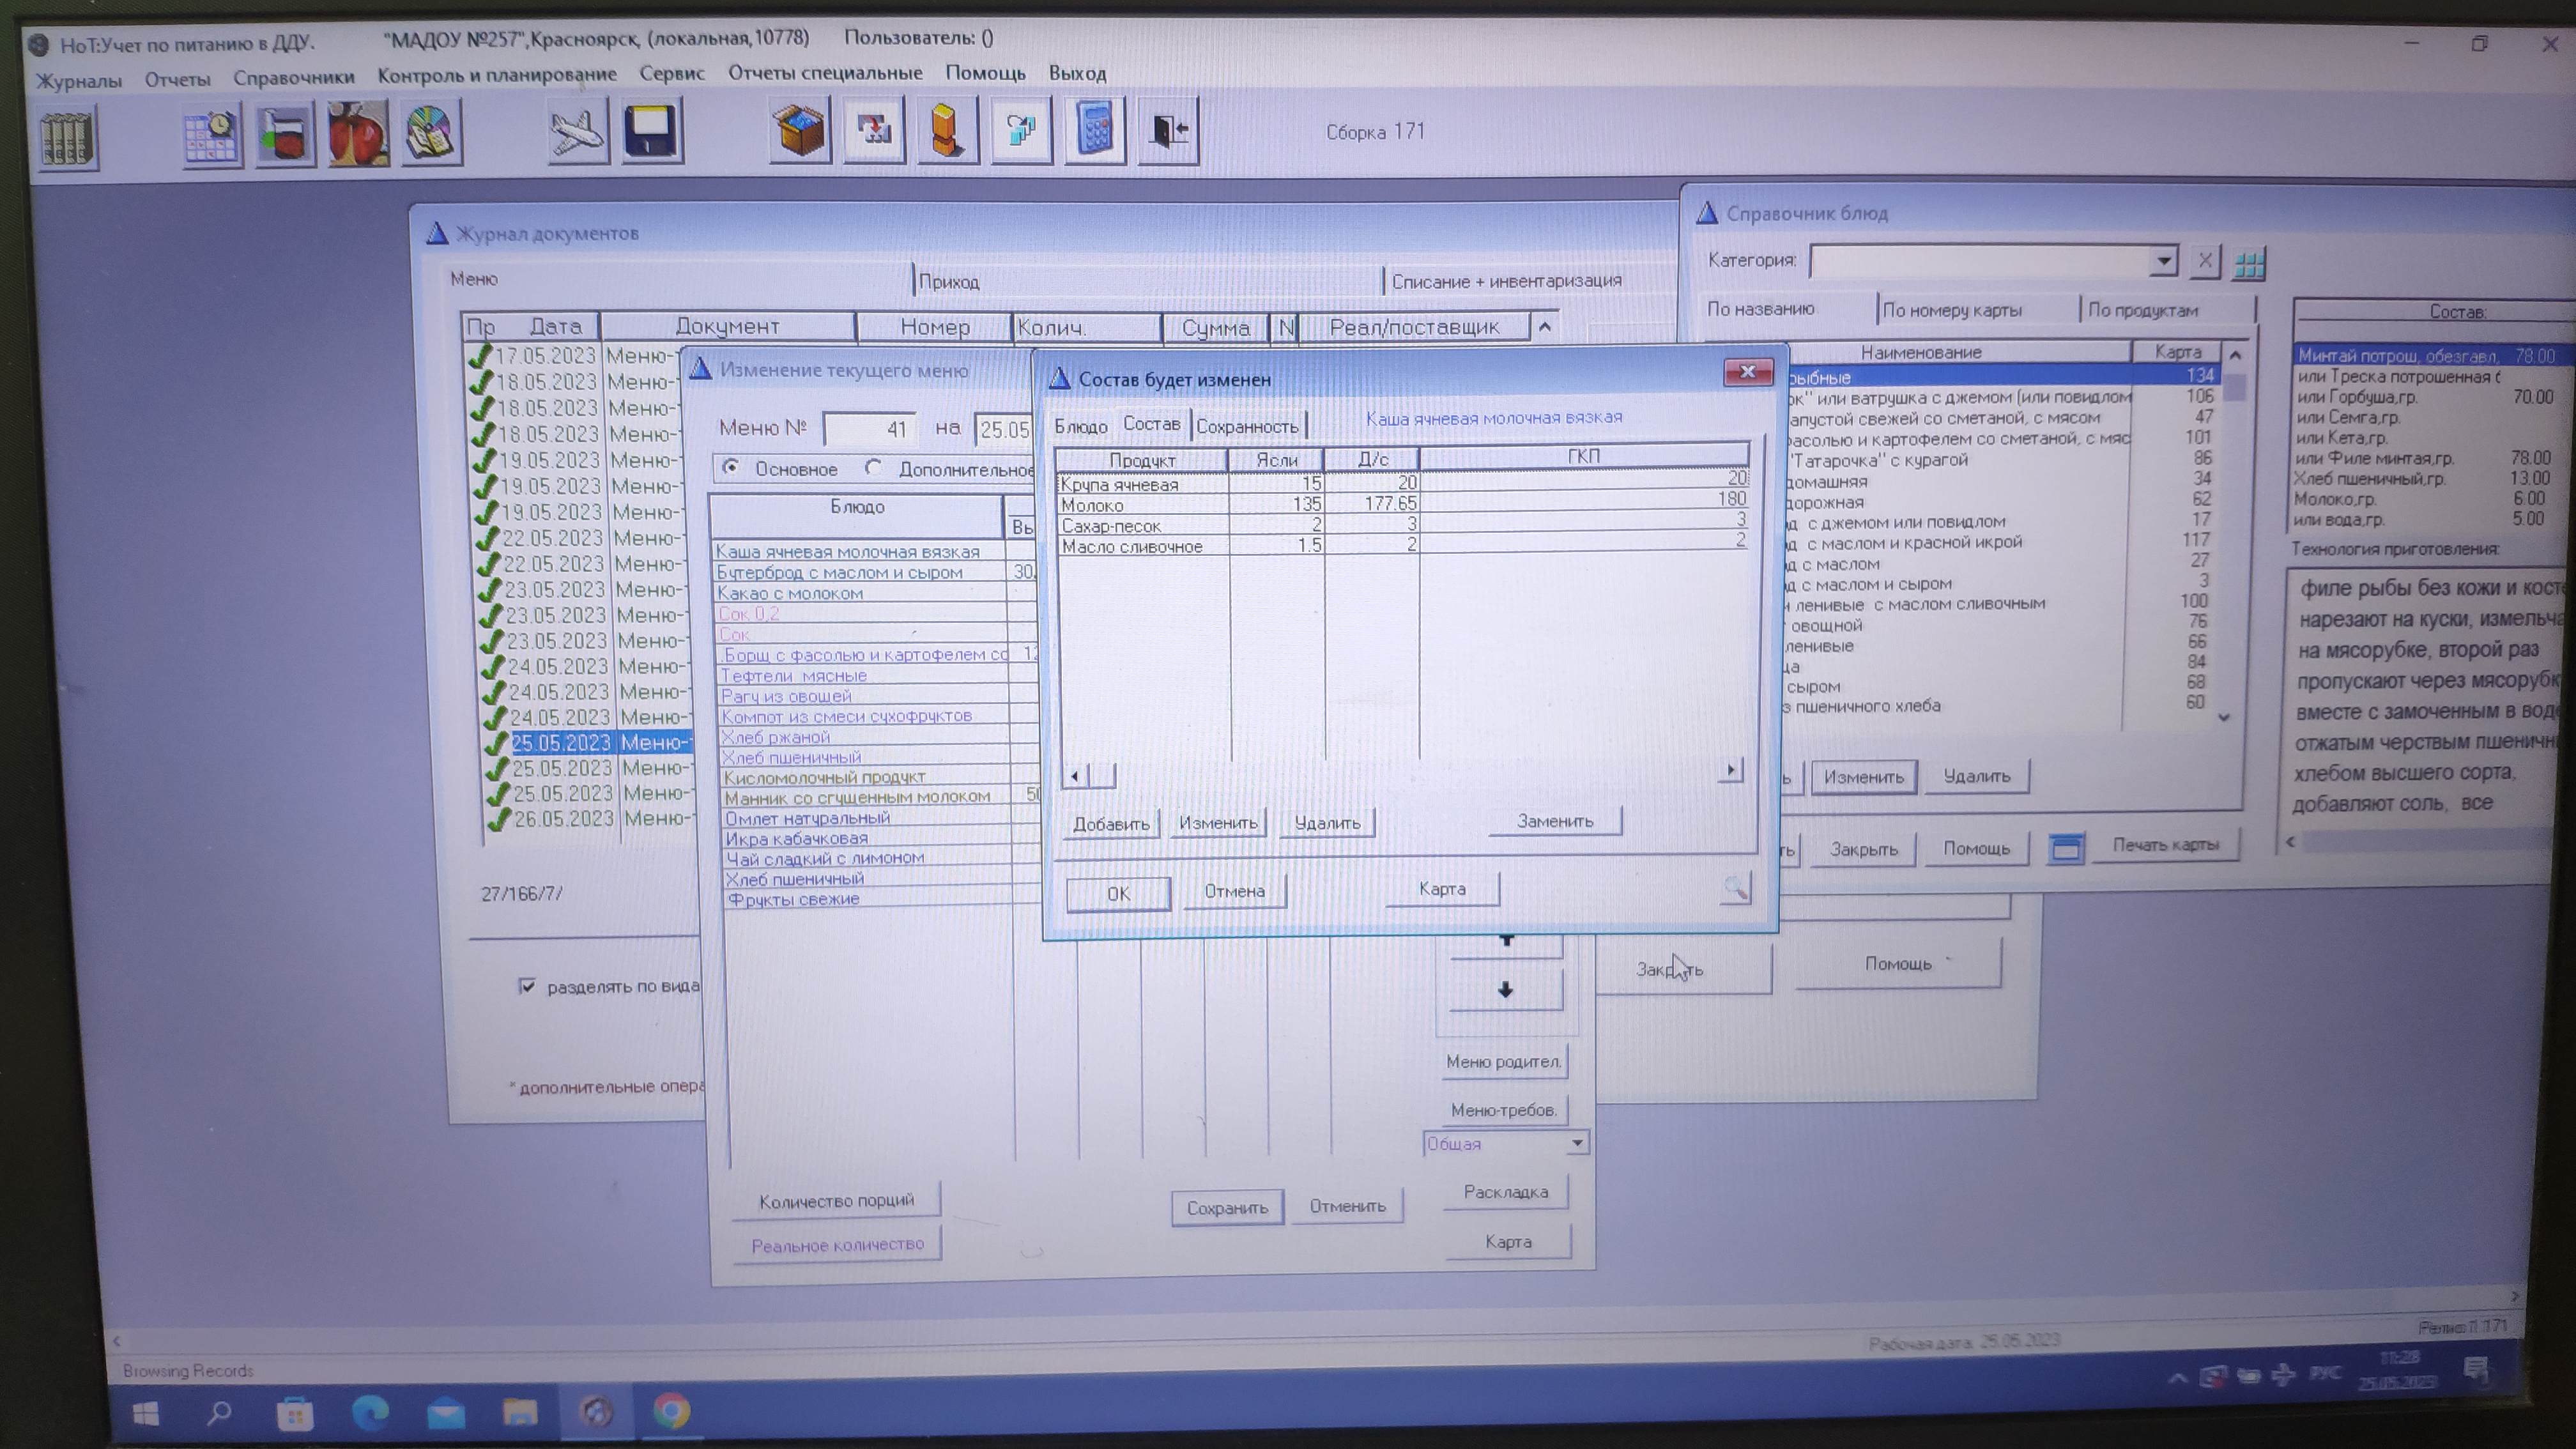Image resolution: width=2576 pixels, height=1449 pixels.
Task: Click the exit door toolbar icon
Action: [x=1168, y=131]
